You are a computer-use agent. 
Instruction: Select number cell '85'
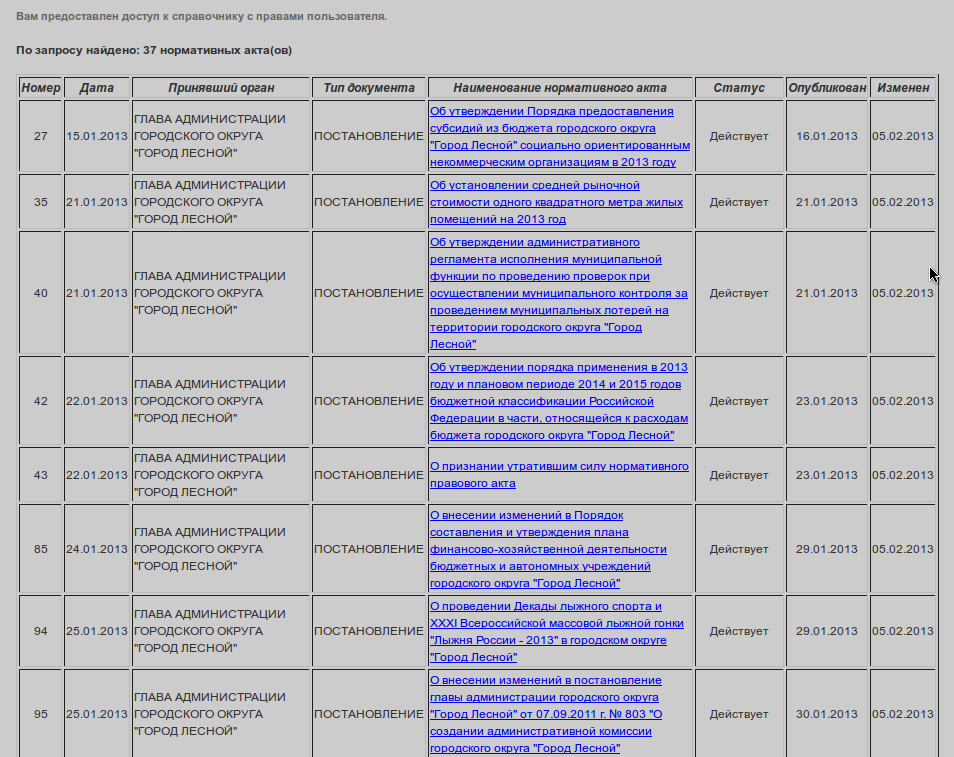pyautogui.click(x=41, y=549)
